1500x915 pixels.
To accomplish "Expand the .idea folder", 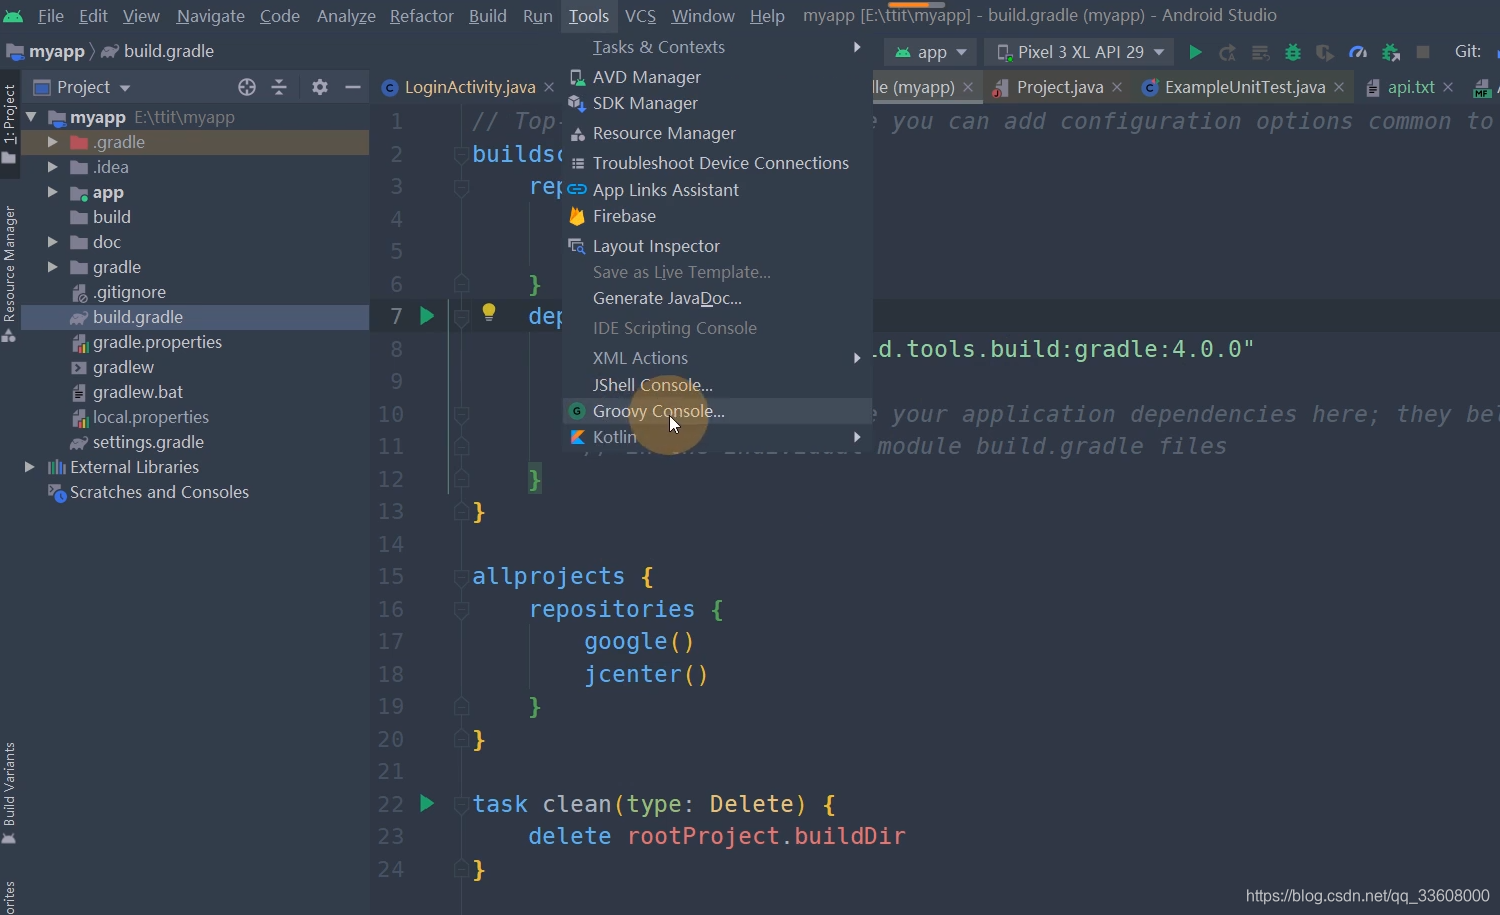I will (x=52, y=167).
